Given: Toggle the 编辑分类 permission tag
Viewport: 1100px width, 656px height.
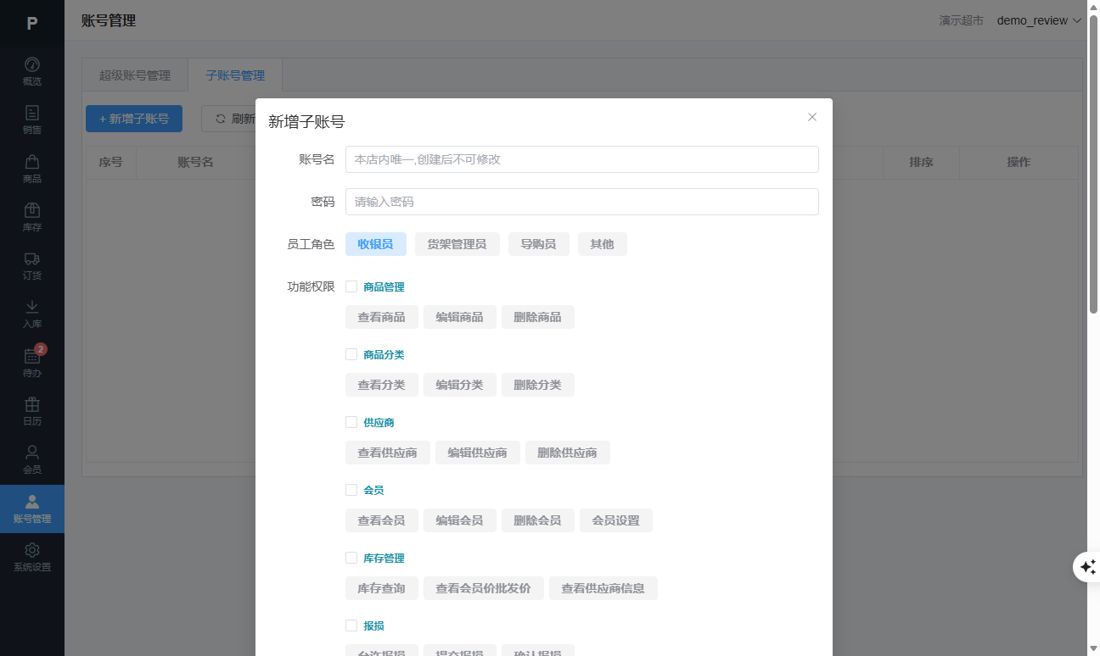Looking at the screenshot, I should tap(460, 385).
